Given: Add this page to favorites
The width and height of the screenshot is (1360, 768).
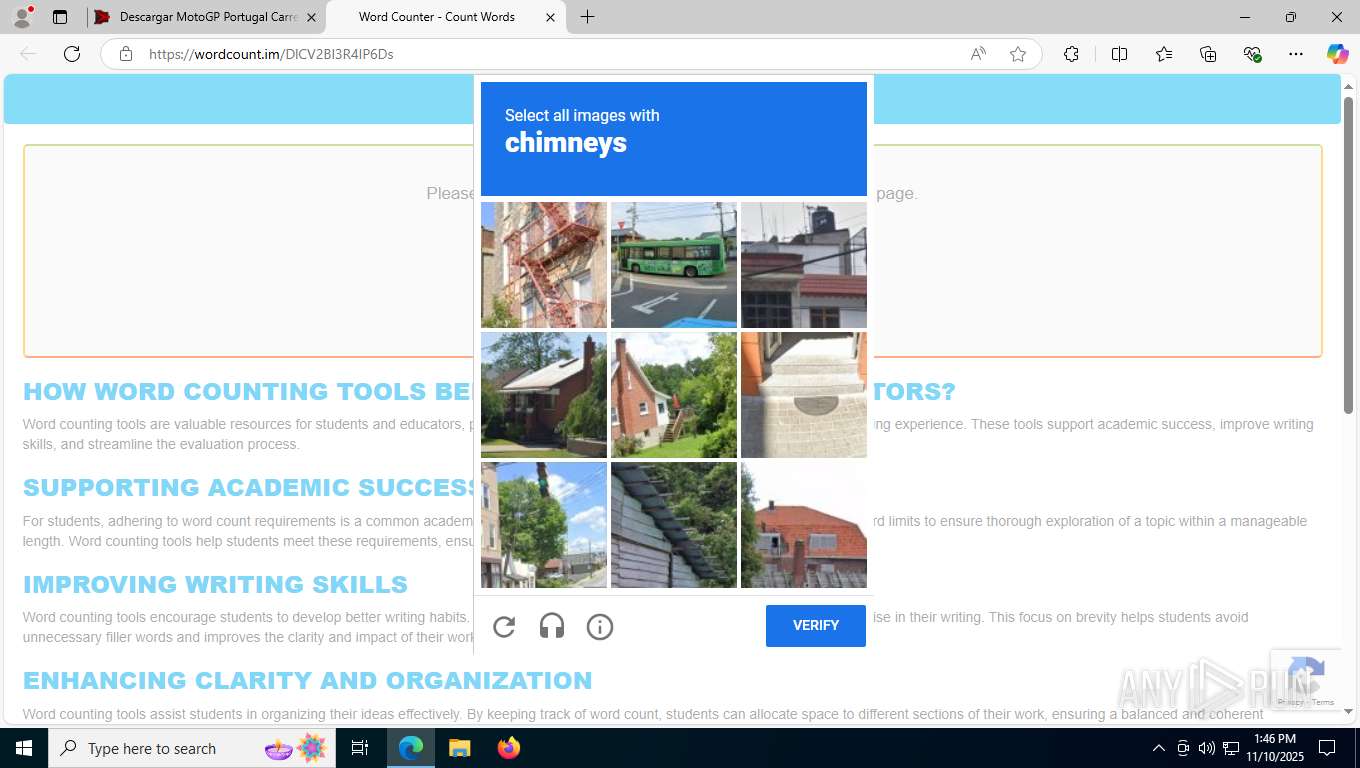Looking at the screenshot, I should coord(1018,54).
